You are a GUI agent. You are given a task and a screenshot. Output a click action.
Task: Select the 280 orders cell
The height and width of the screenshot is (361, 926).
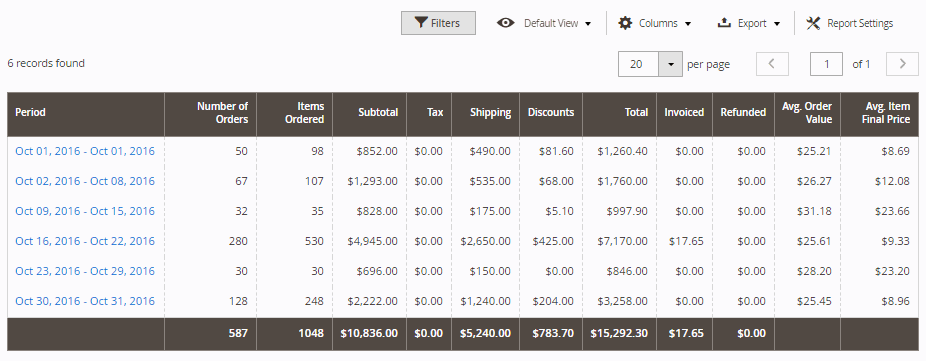(x=210, y=241)
